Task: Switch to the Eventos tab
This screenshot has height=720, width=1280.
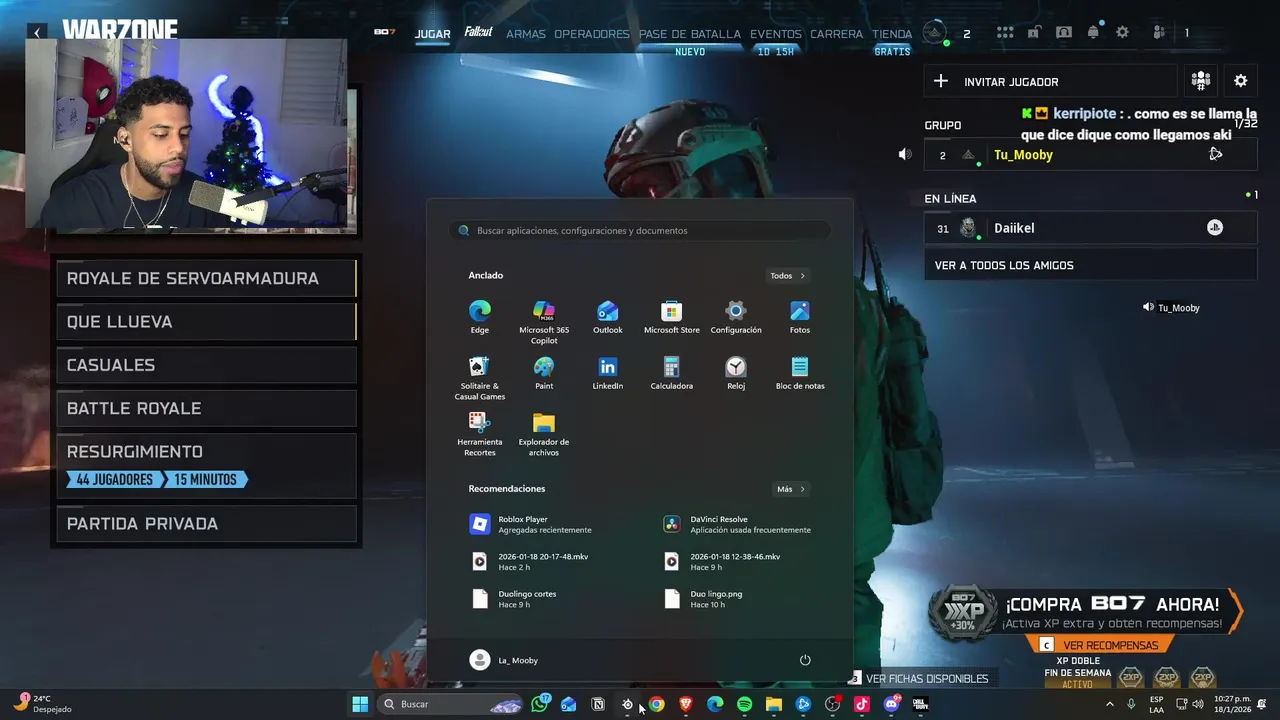Action: (x=776, y=34)
